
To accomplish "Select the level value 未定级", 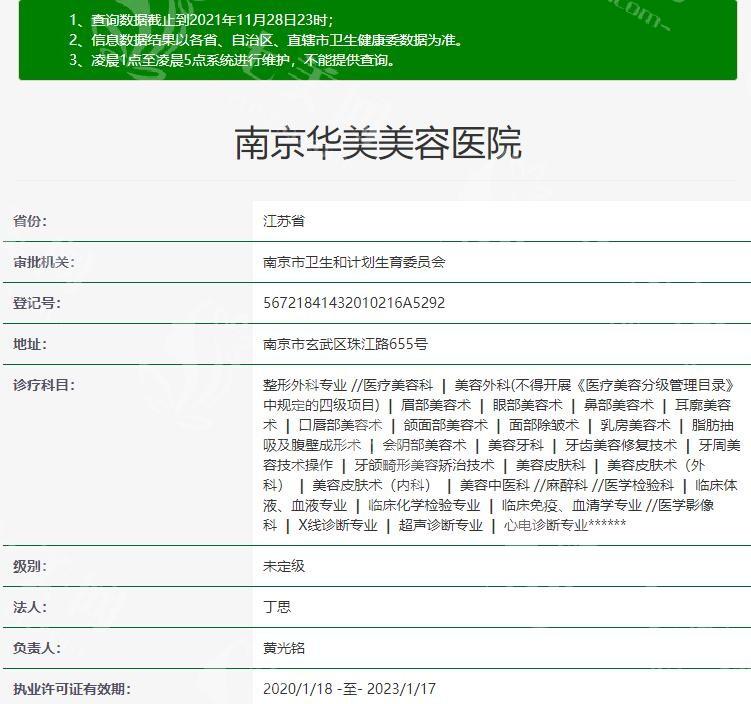I will [284, 566].
